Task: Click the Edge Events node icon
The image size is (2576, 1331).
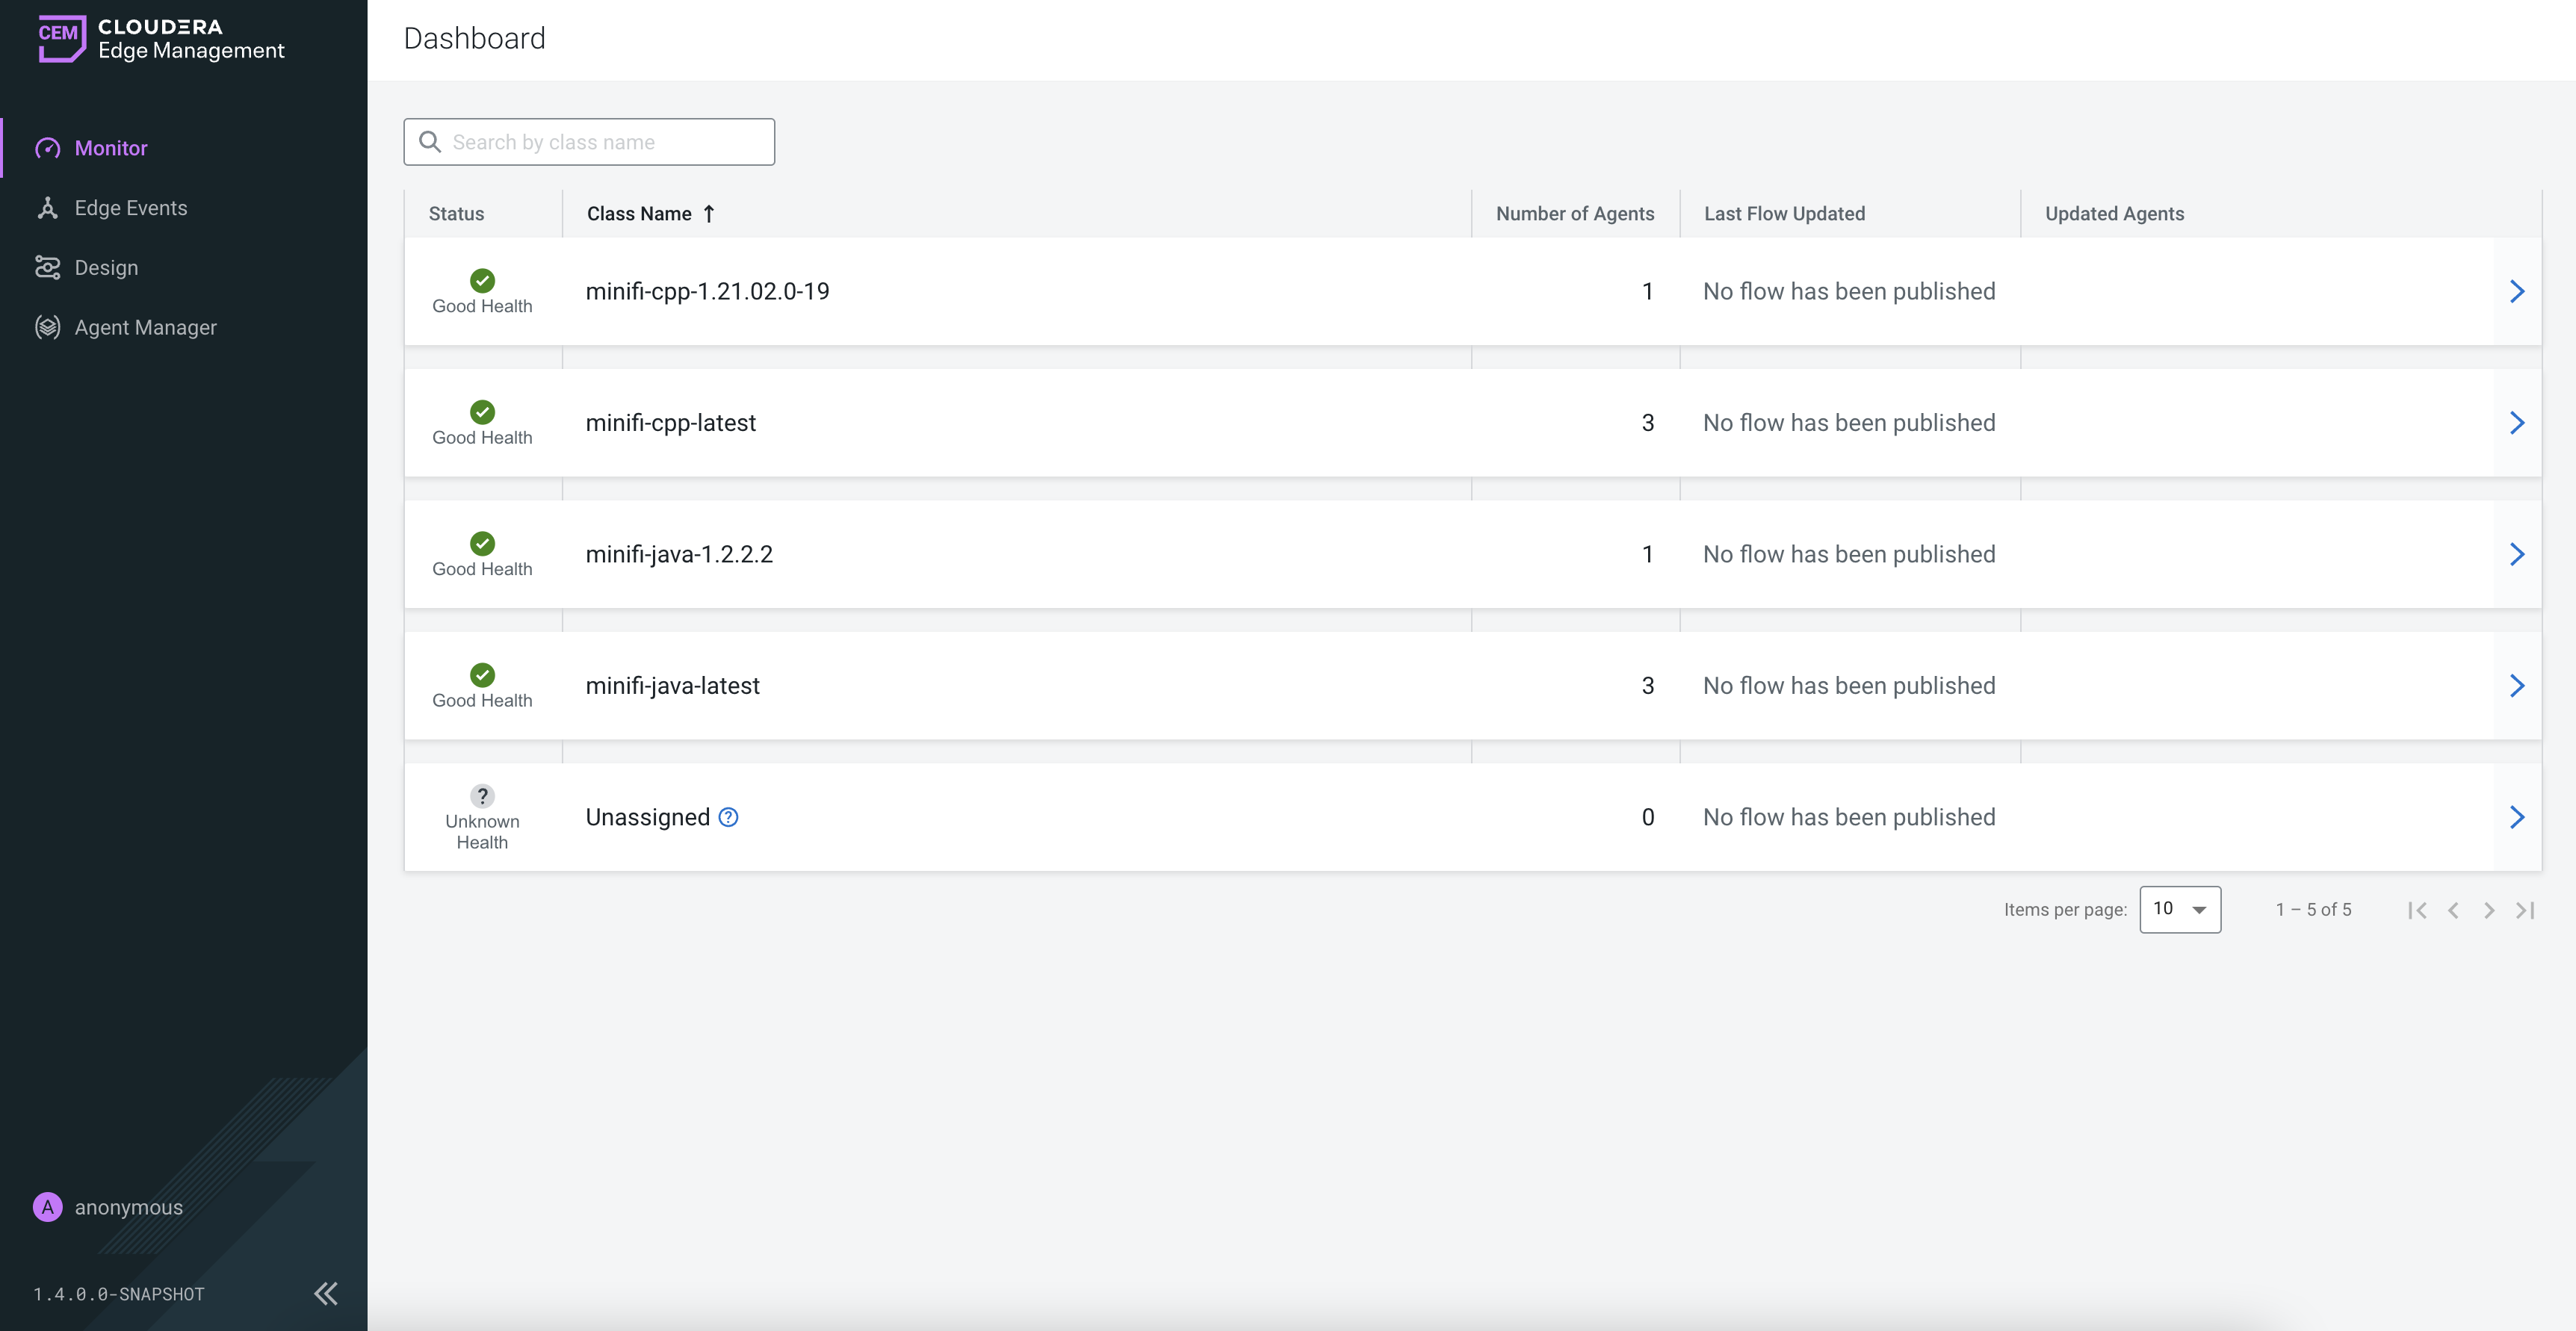Action: pyautogui.click(x=47, y=208)
